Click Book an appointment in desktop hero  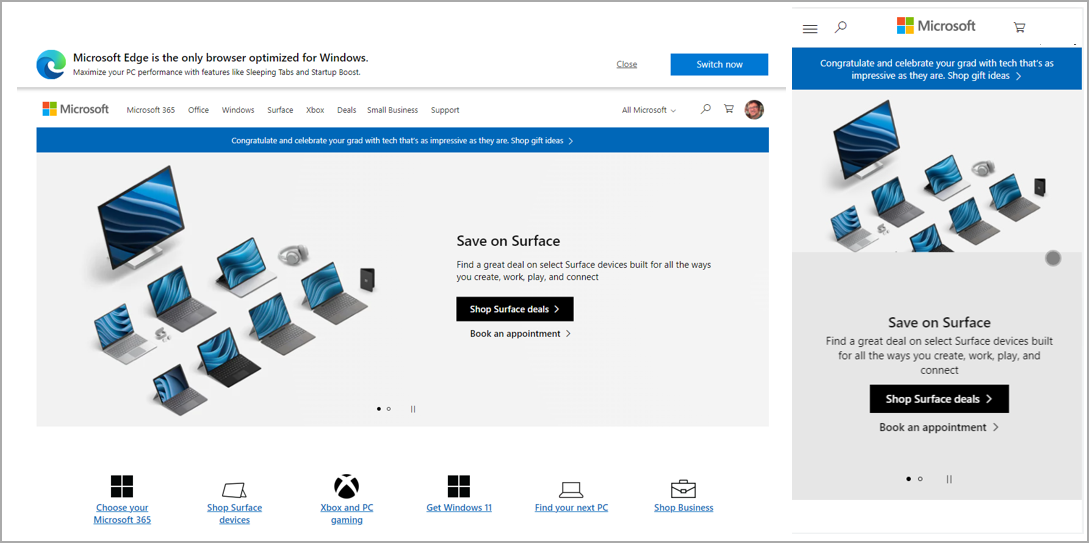point(520,334)
